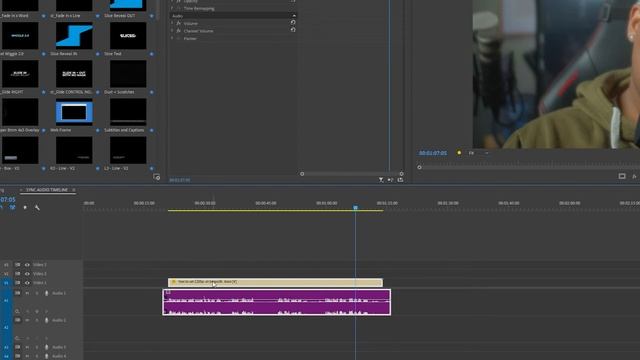Close the SYNC AUDIO TIMELINE tab
Screen dimensions: 640x360
click(x=22, y=190)
